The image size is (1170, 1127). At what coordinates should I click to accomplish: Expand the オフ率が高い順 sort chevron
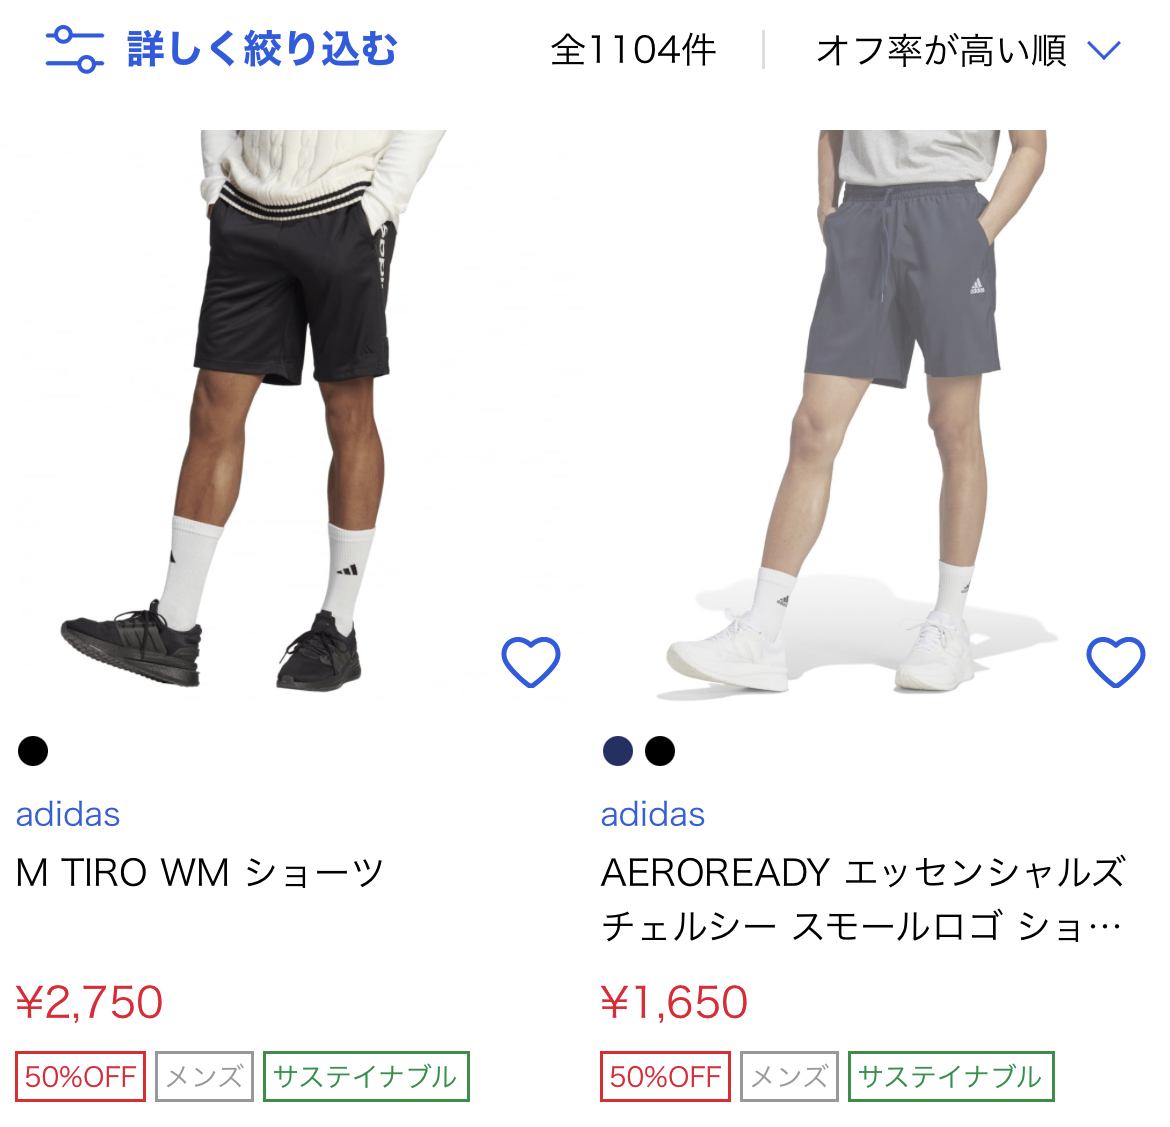[1104, 51]
